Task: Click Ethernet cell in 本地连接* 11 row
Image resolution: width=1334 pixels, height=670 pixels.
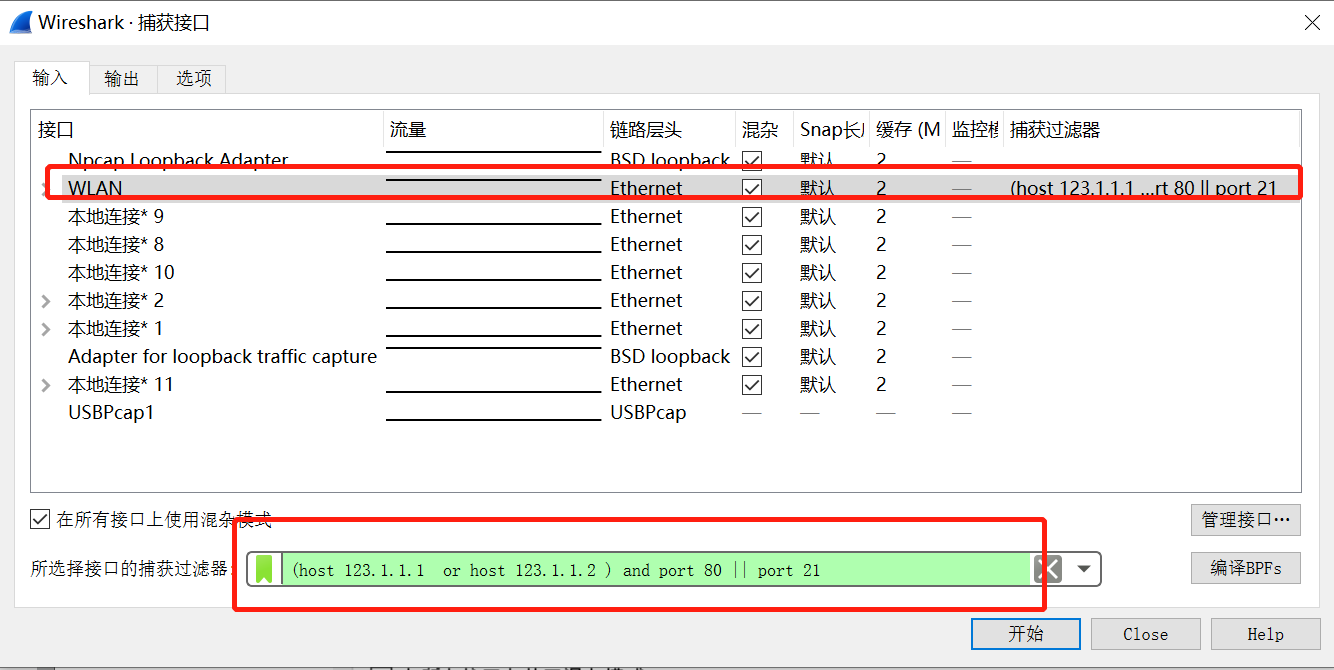Action: 646,384
